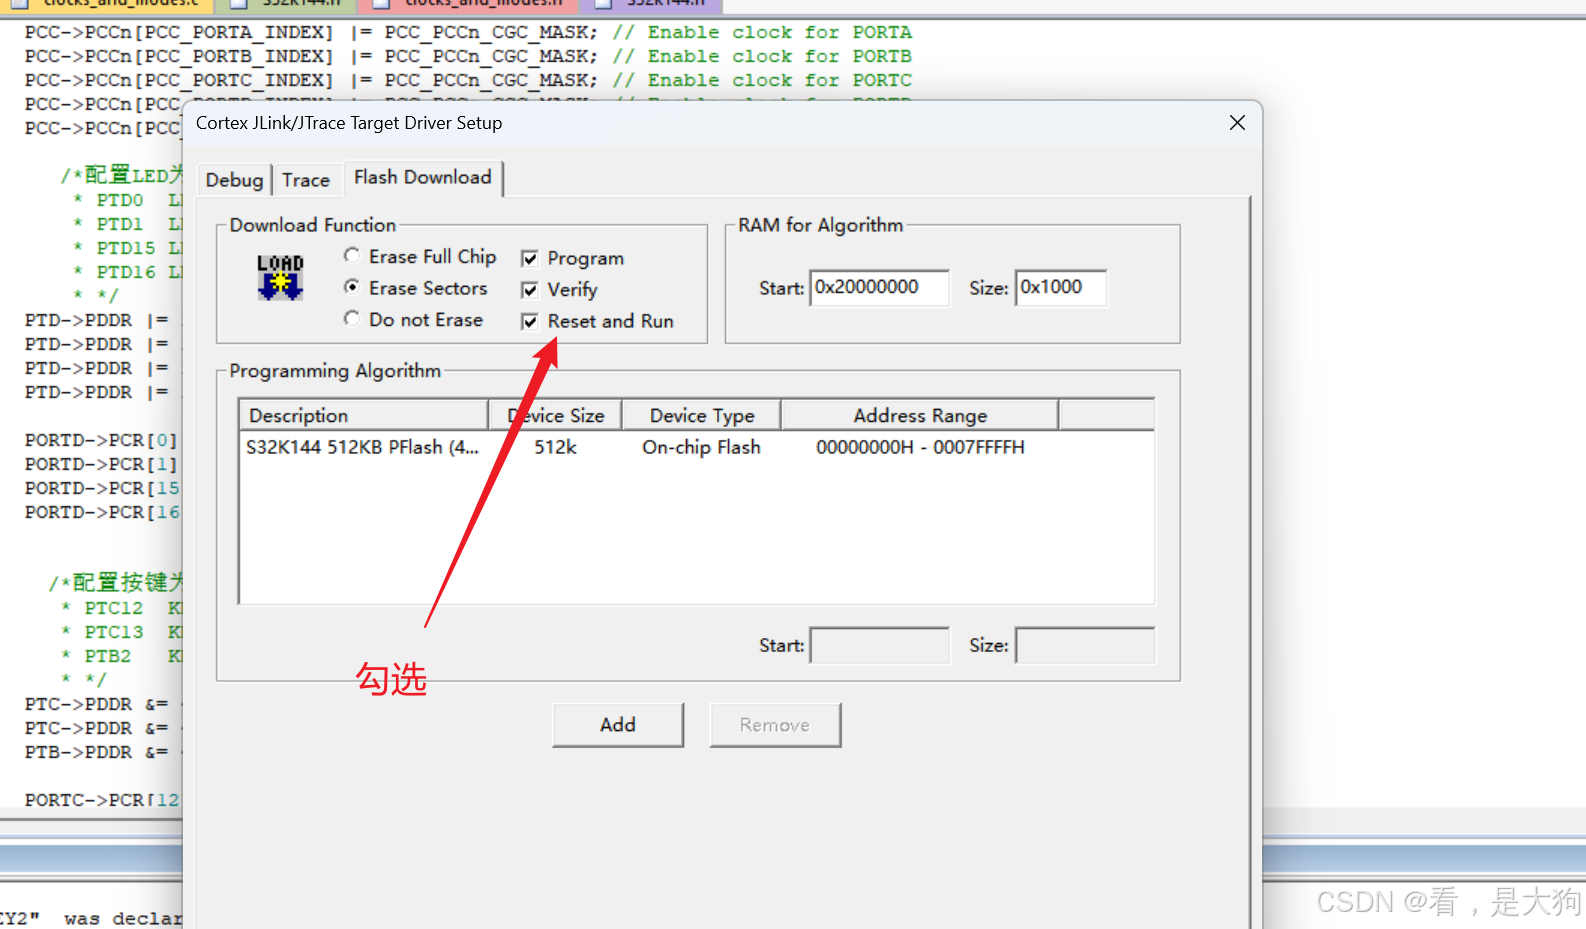Click the Add algorithm button
Viewport: 1586px width, 929px height.
pos(618,725)
